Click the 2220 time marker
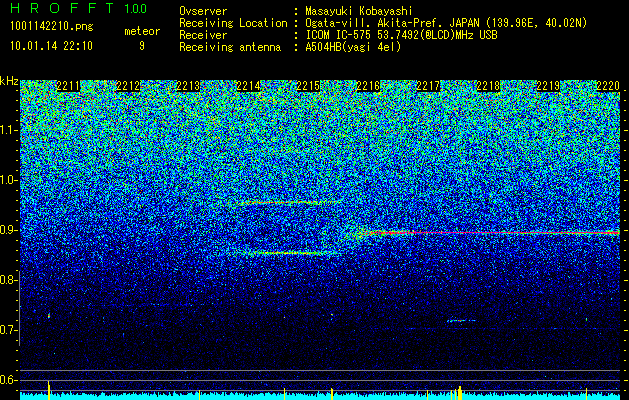The image size is (629, 400). coord(609,86)
